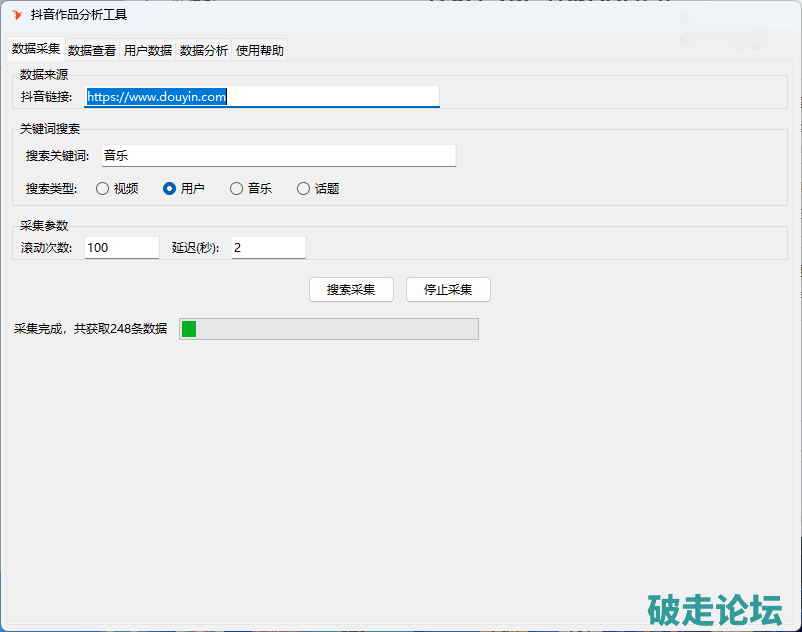Click the app logo icon in title bar

coord(16,15)
